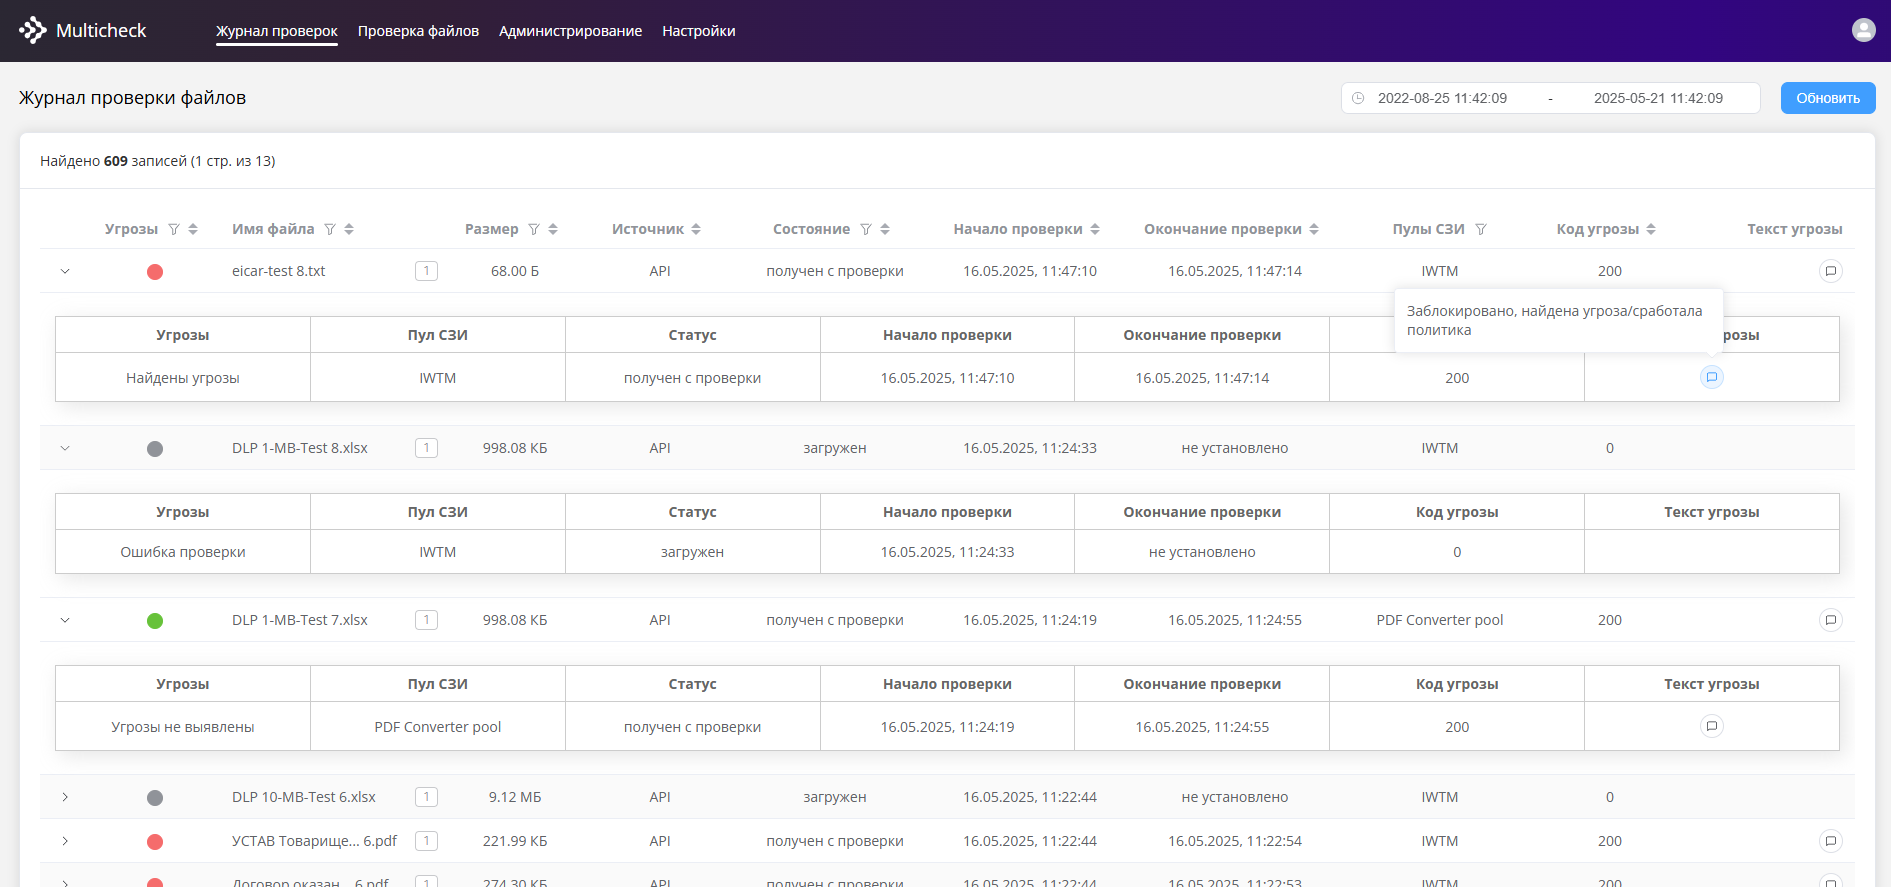Click the clock icon in the date range field

[x=1358, y=98]
